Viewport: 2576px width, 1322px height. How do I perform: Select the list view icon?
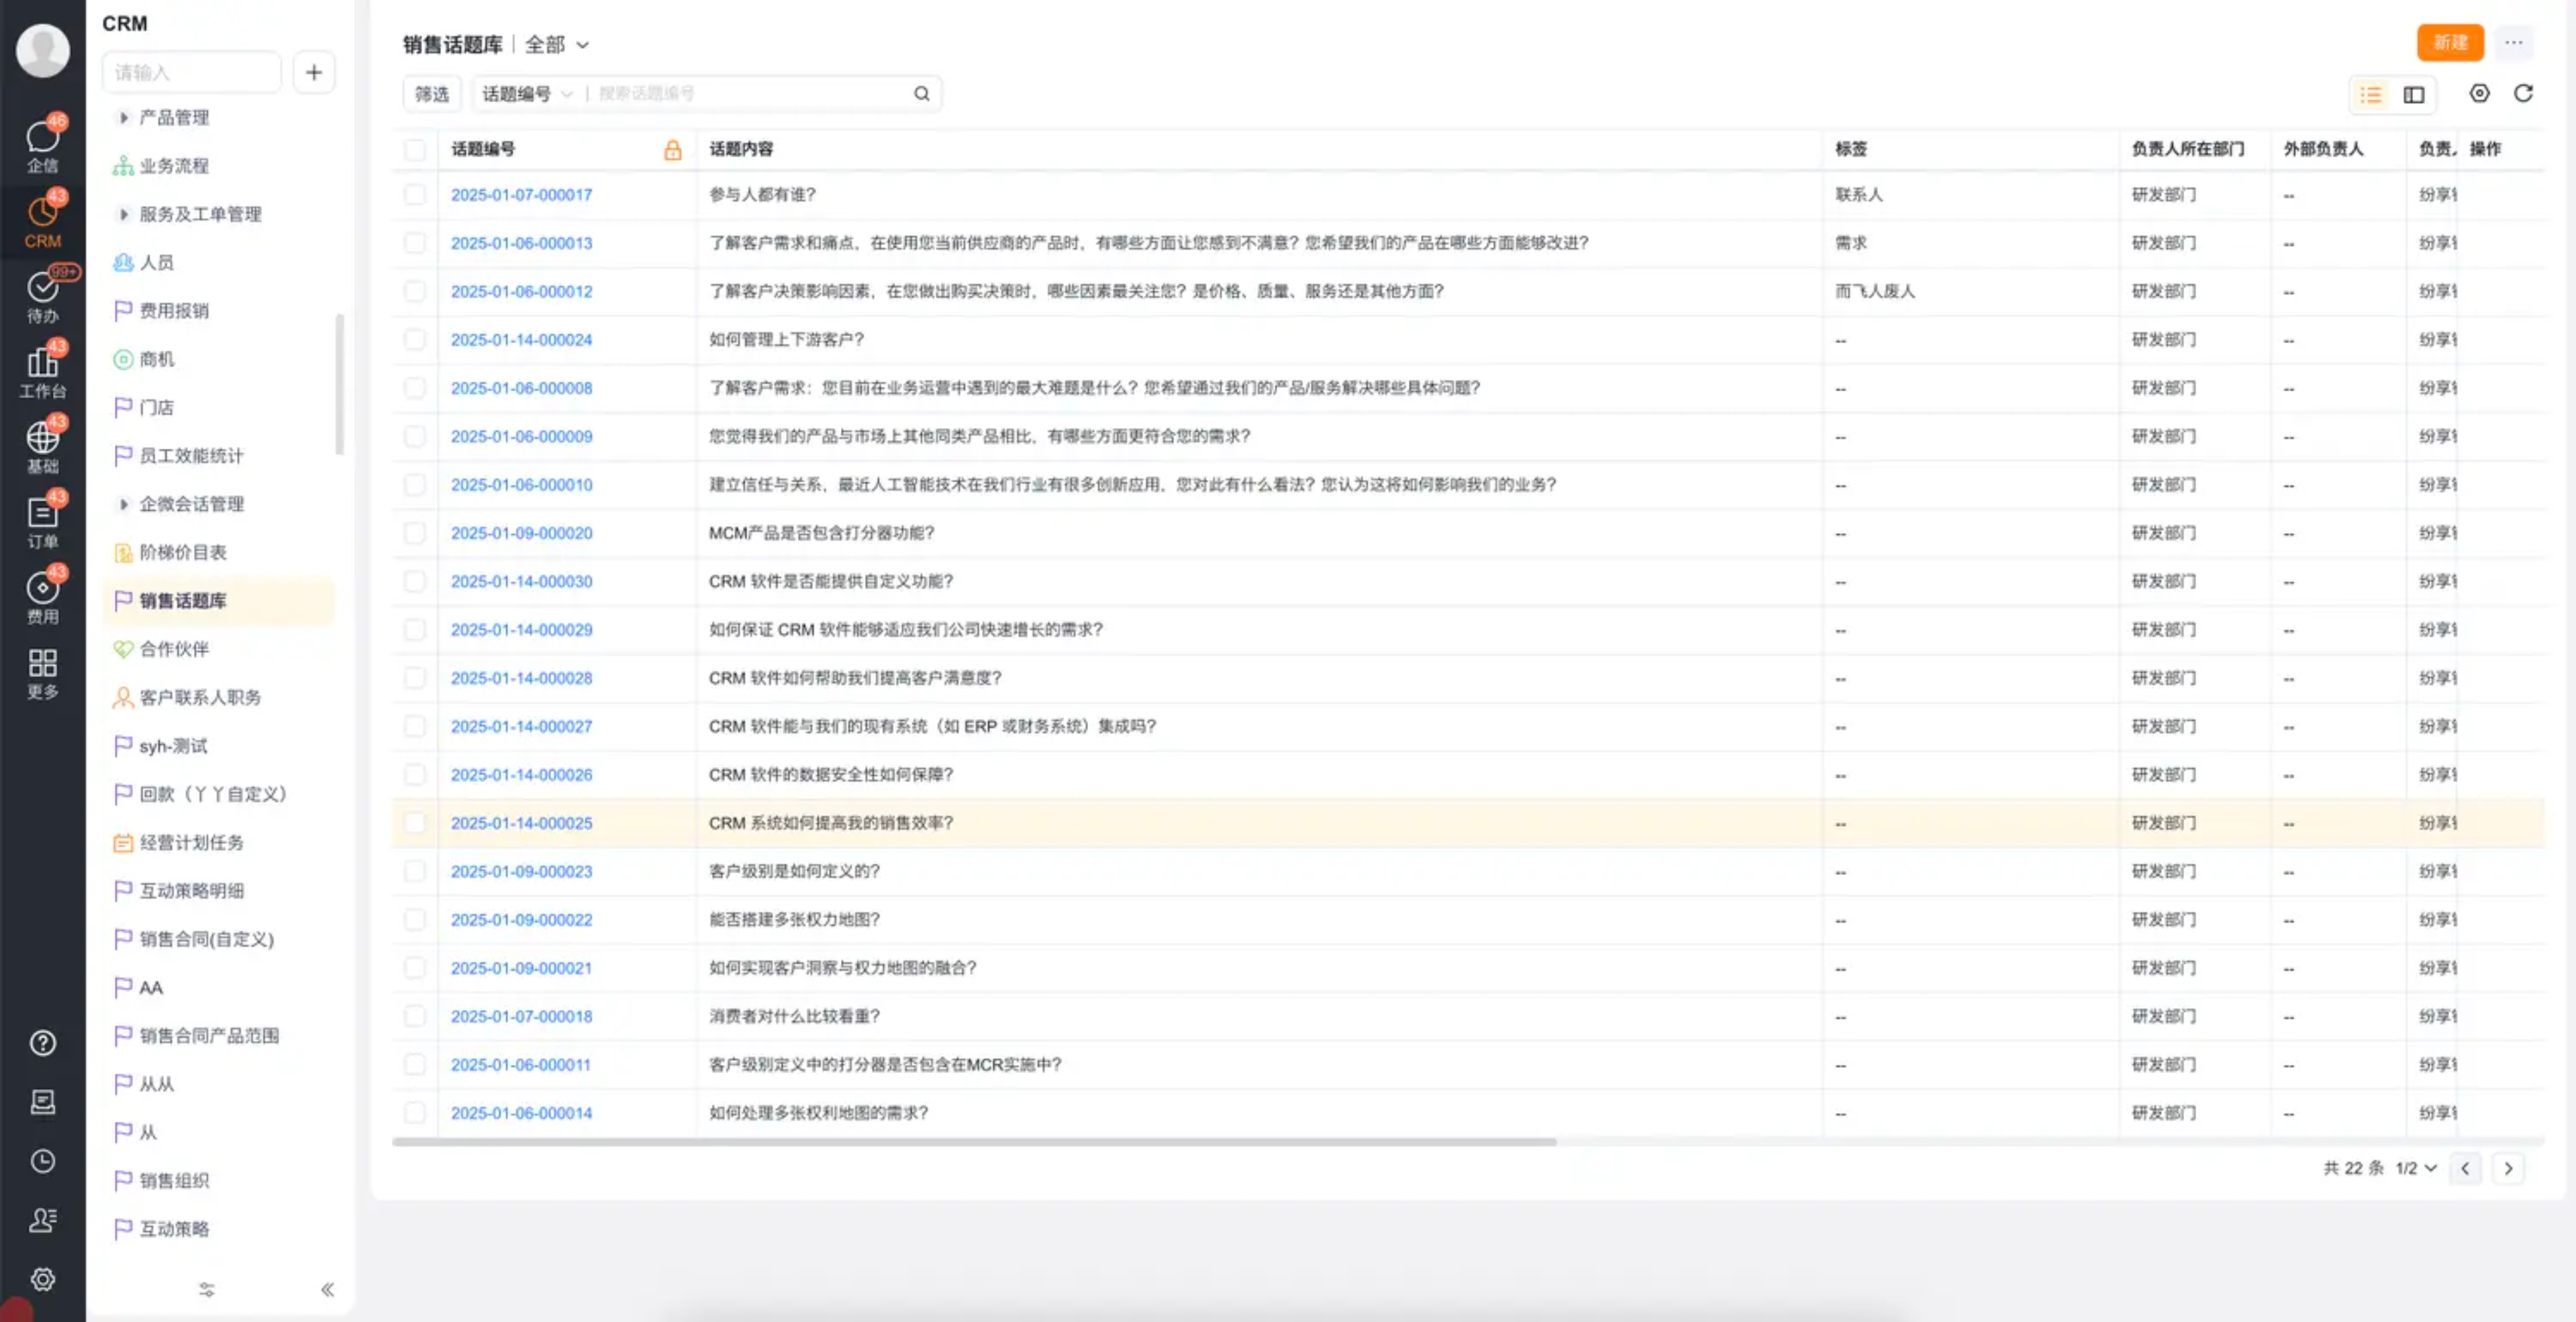pos(2370,95)
